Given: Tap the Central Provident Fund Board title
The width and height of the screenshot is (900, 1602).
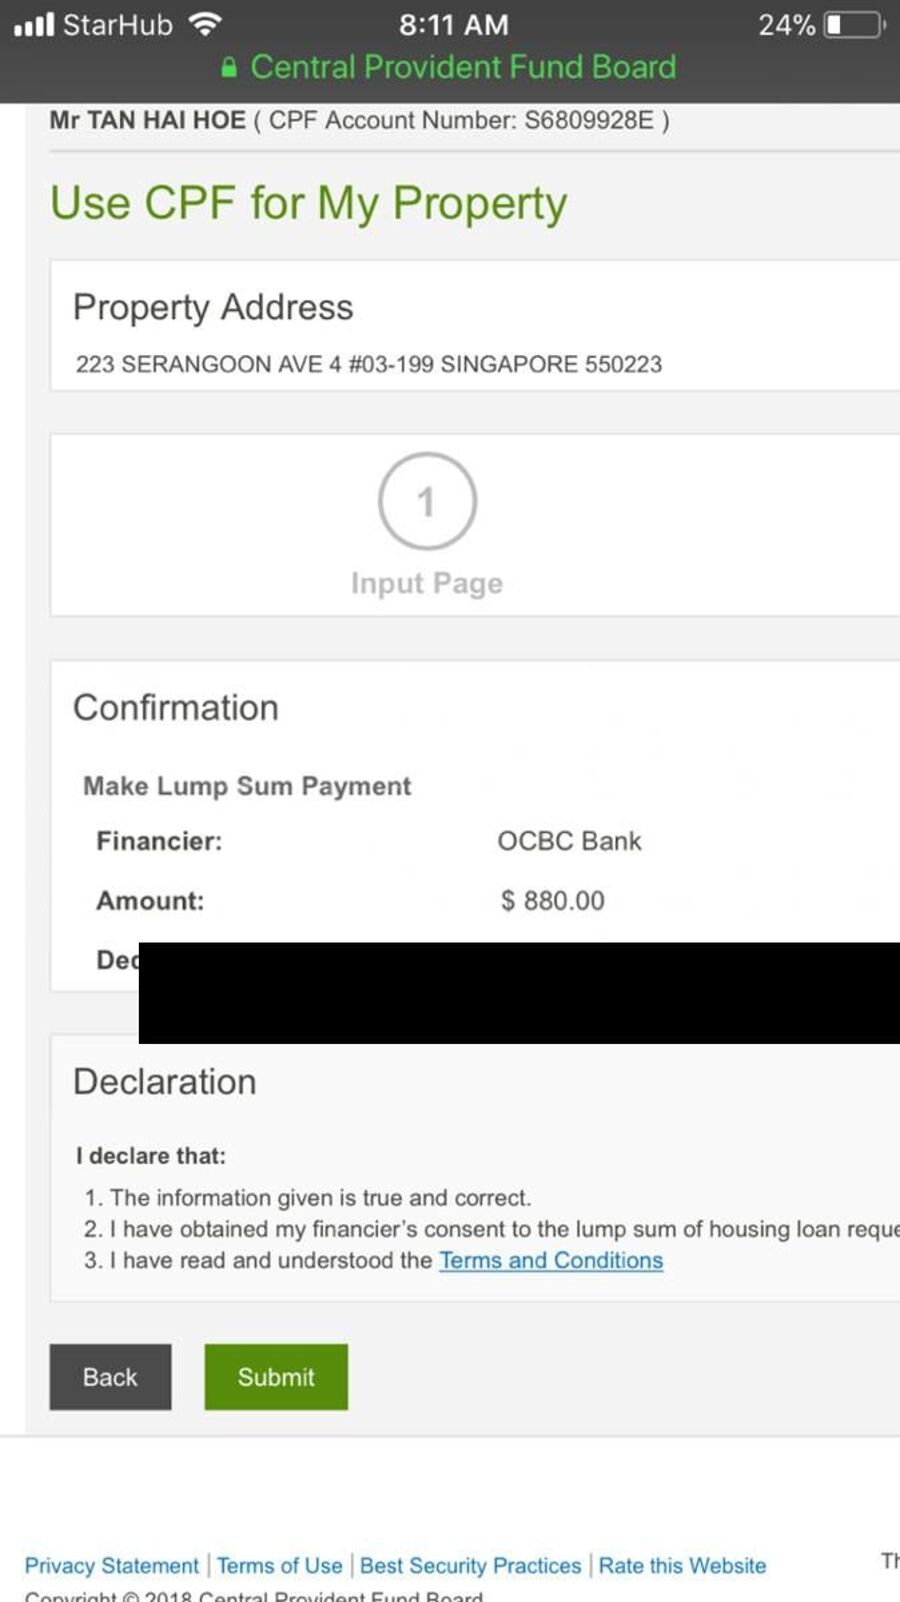Looking at the screenshot, I should (x=463, y=67).
